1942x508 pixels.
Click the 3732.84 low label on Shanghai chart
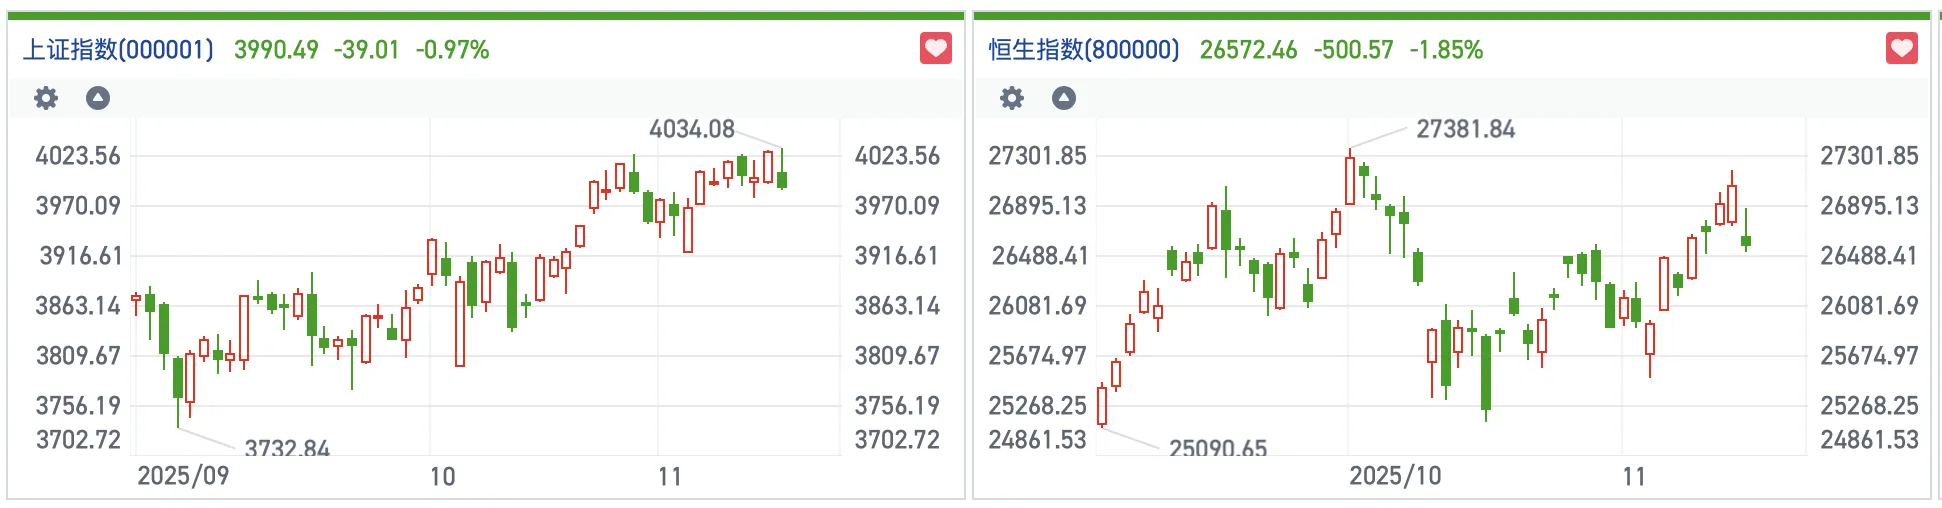coord(287,447)
